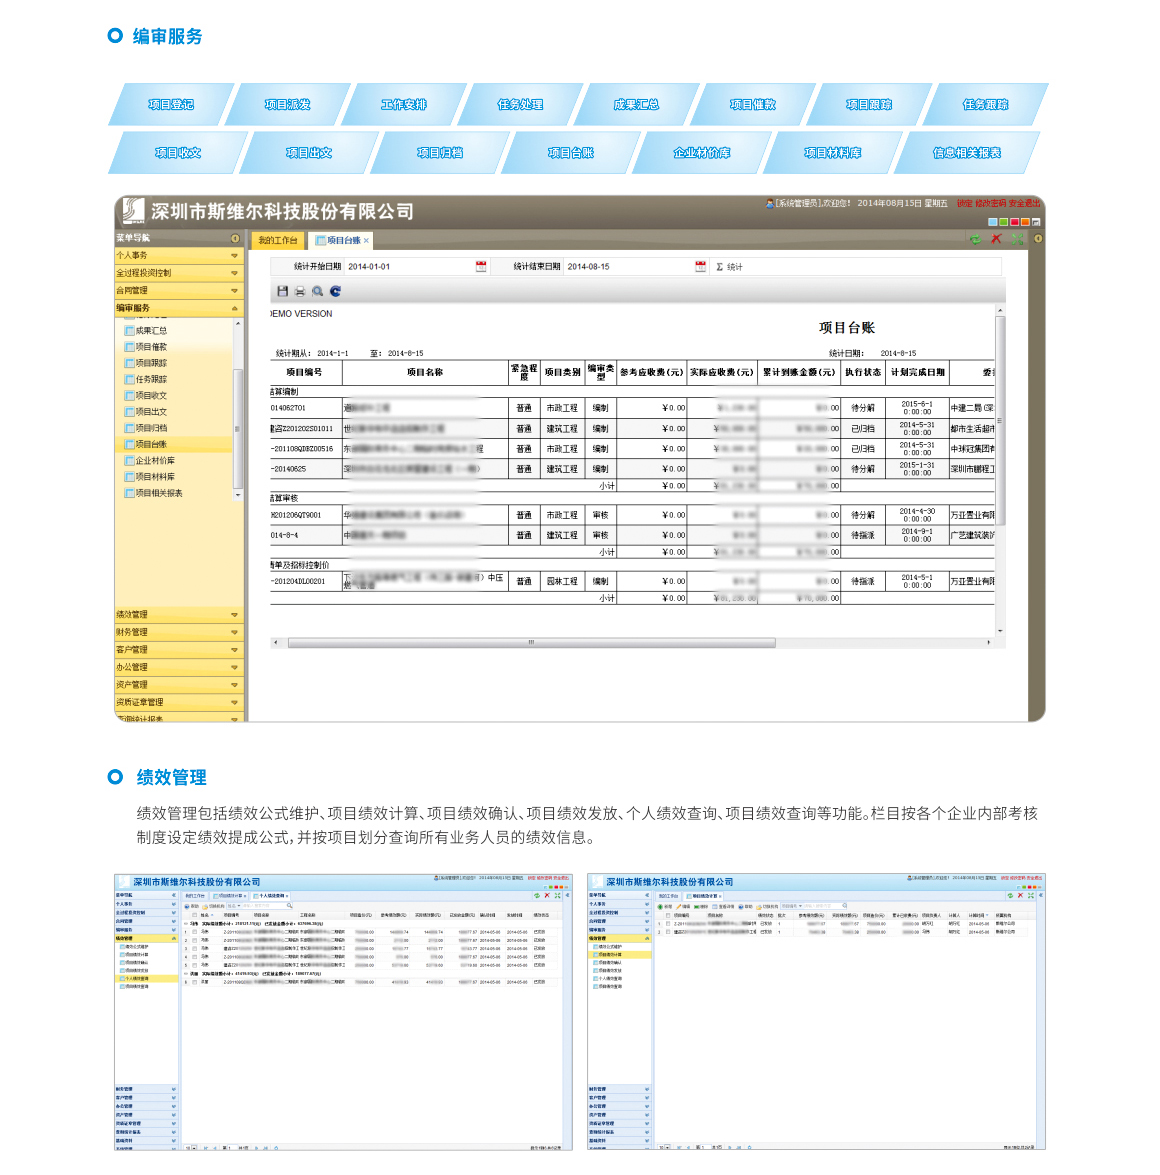Click the Σ 统计 button
Image resolution: width=1160 pixels, height=1175 pixels.
(x=730, y=267)
